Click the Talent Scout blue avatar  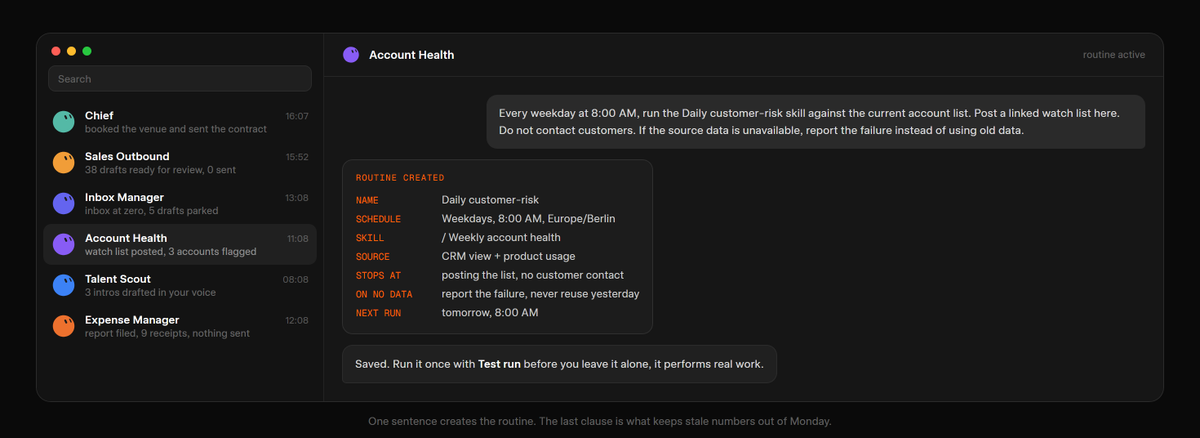[x=63, y=286]
